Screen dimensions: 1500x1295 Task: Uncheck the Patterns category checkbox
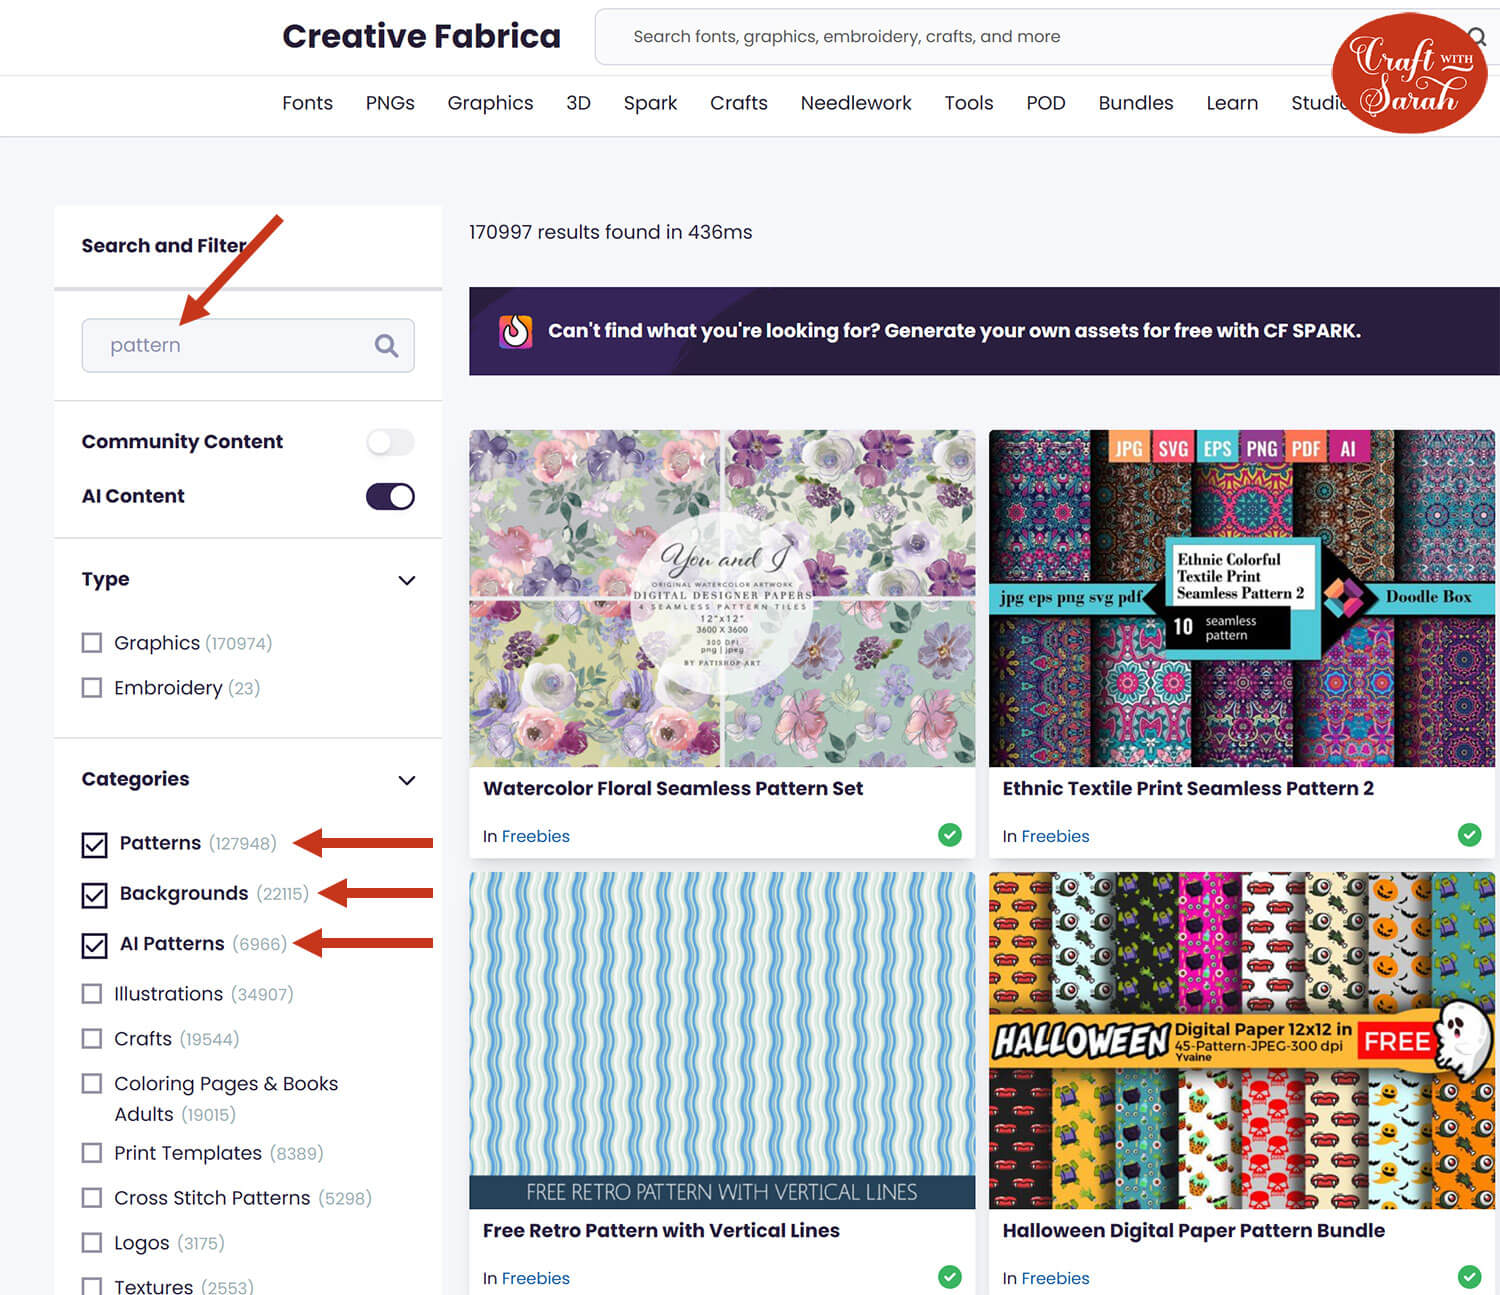click(95, 845)
